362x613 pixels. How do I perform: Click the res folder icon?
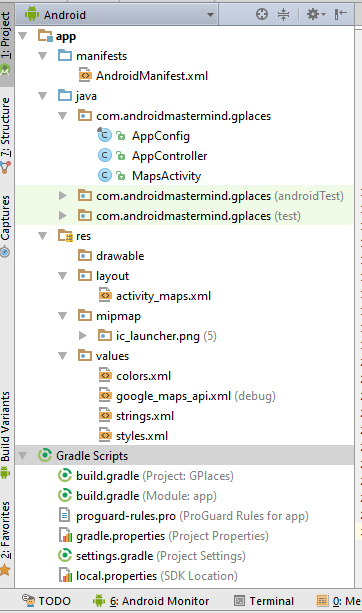click(65, 236)
